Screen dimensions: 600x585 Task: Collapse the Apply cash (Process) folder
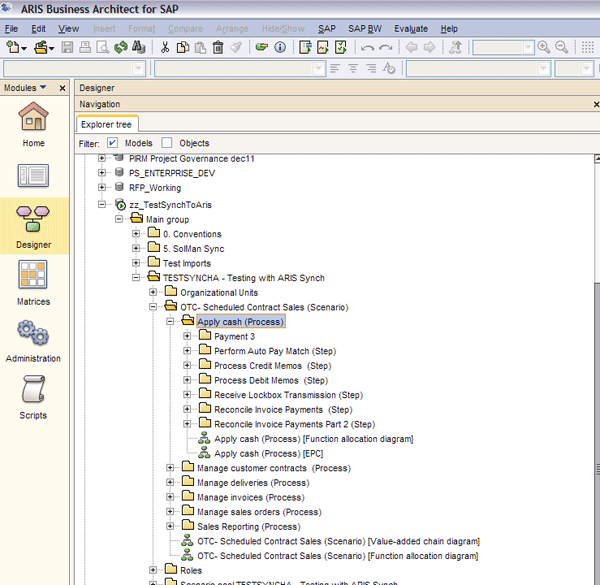point(170,322)
